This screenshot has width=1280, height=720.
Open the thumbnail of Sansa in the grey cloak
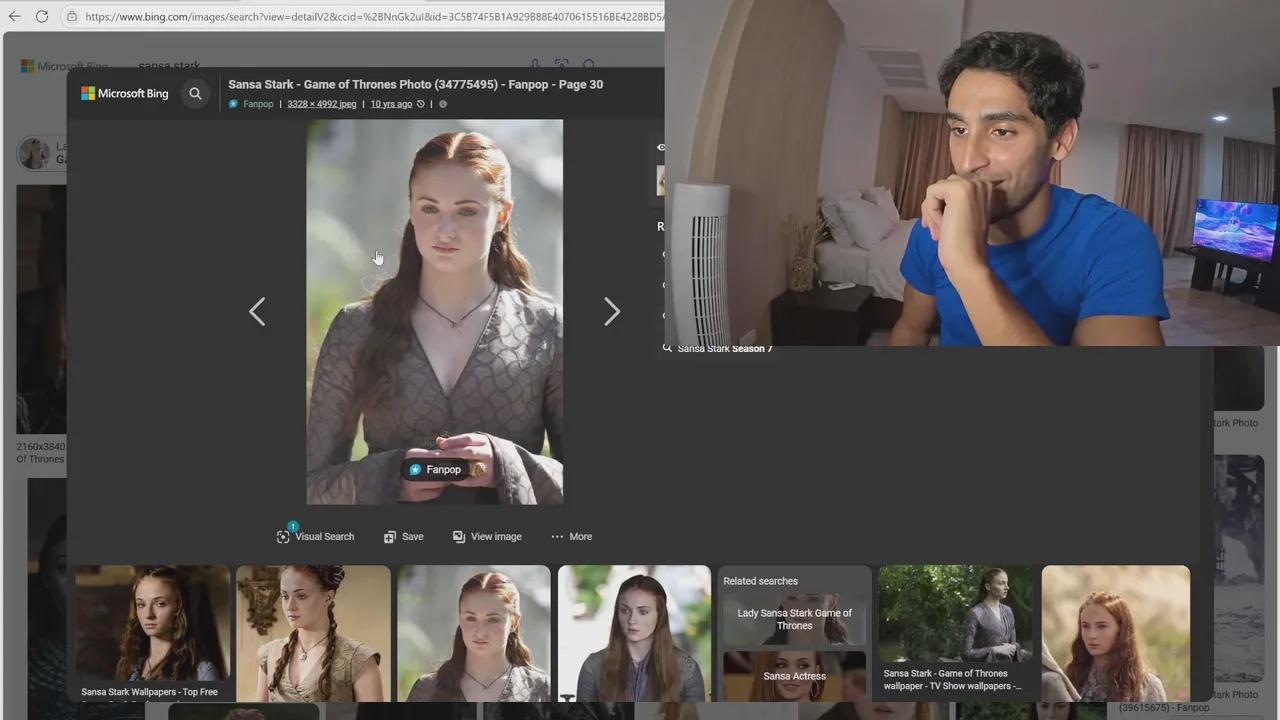634,633
